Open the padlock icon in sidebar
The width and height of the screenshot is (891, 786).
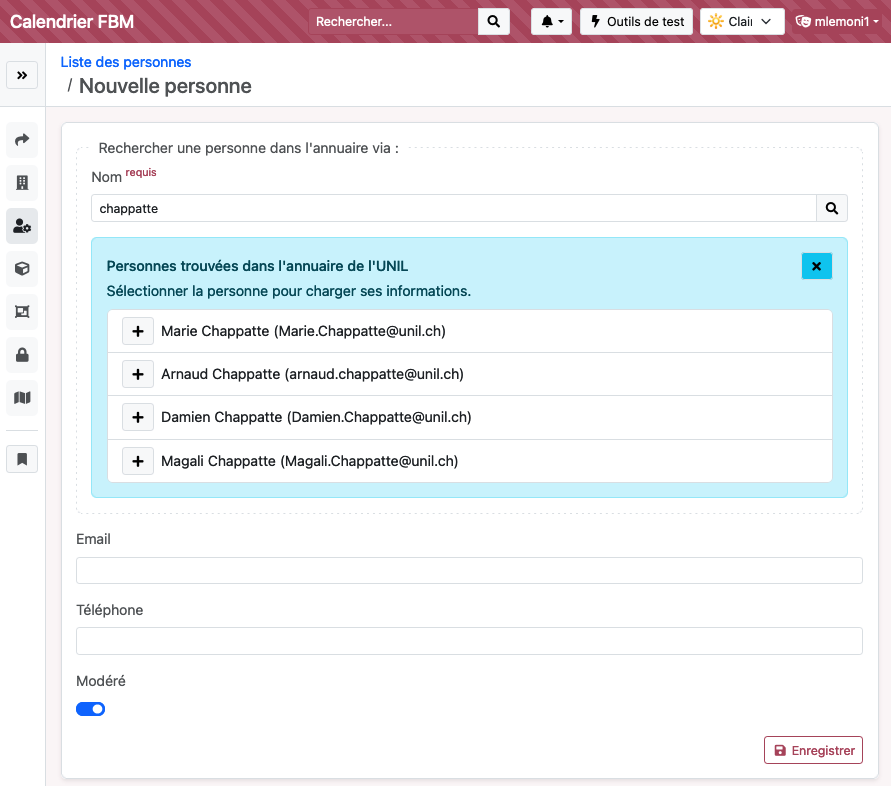22,355
